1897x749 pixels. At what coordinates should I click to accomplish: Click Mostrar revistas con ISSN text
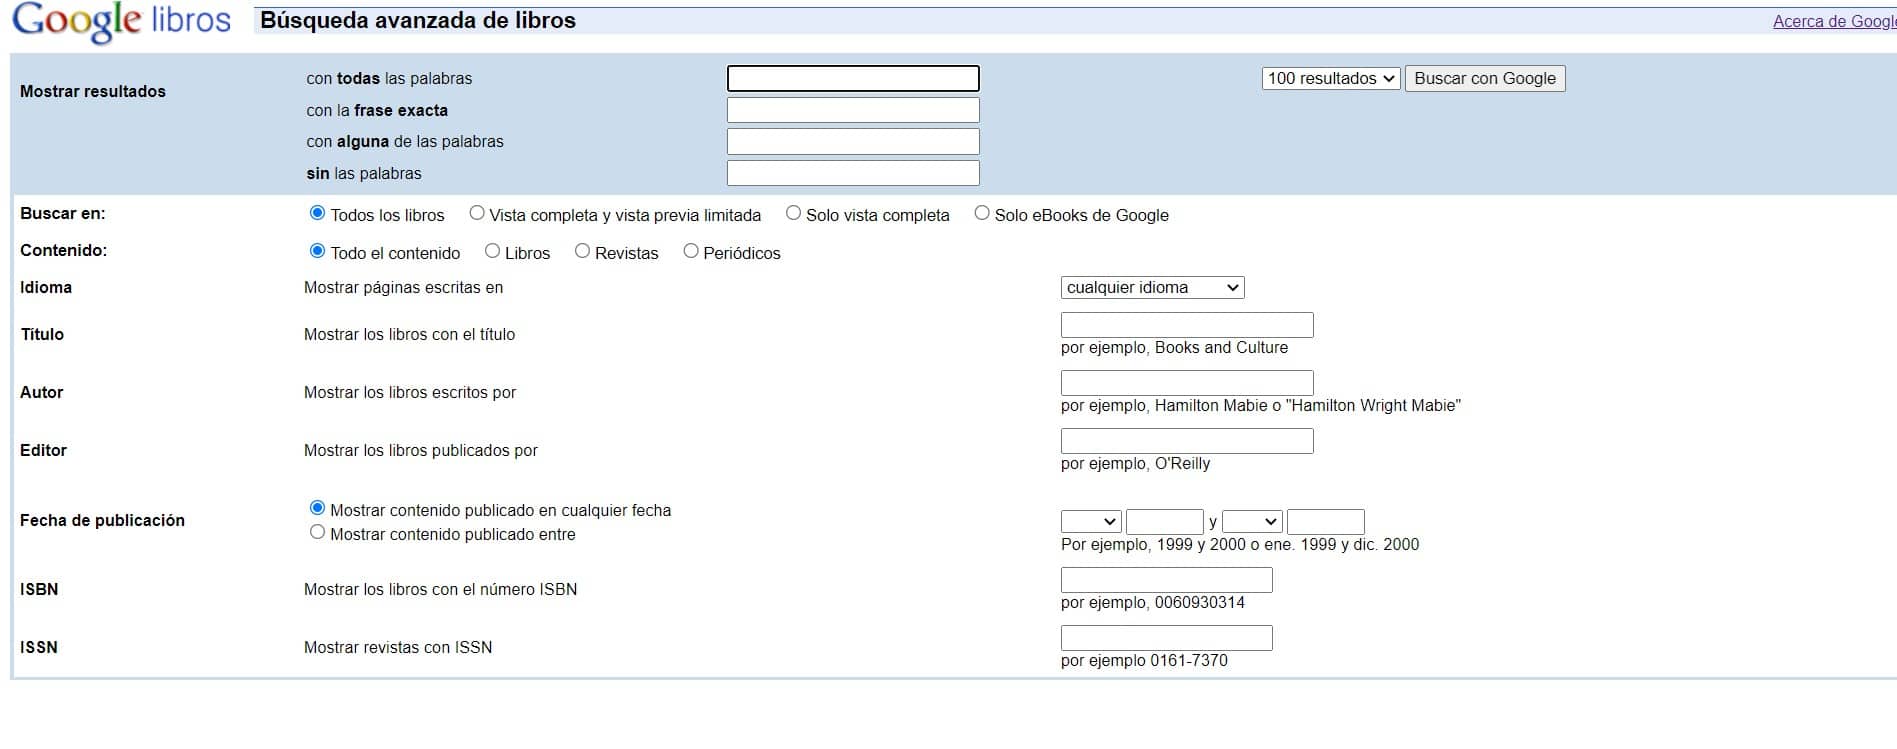(398, 647)
